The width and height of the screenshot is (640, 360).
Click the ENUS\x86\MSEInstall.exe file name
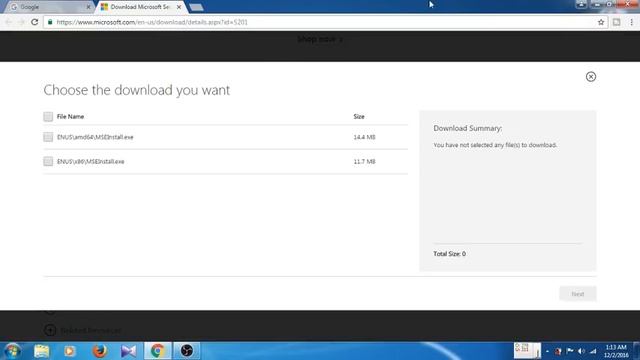pos(91,162)
